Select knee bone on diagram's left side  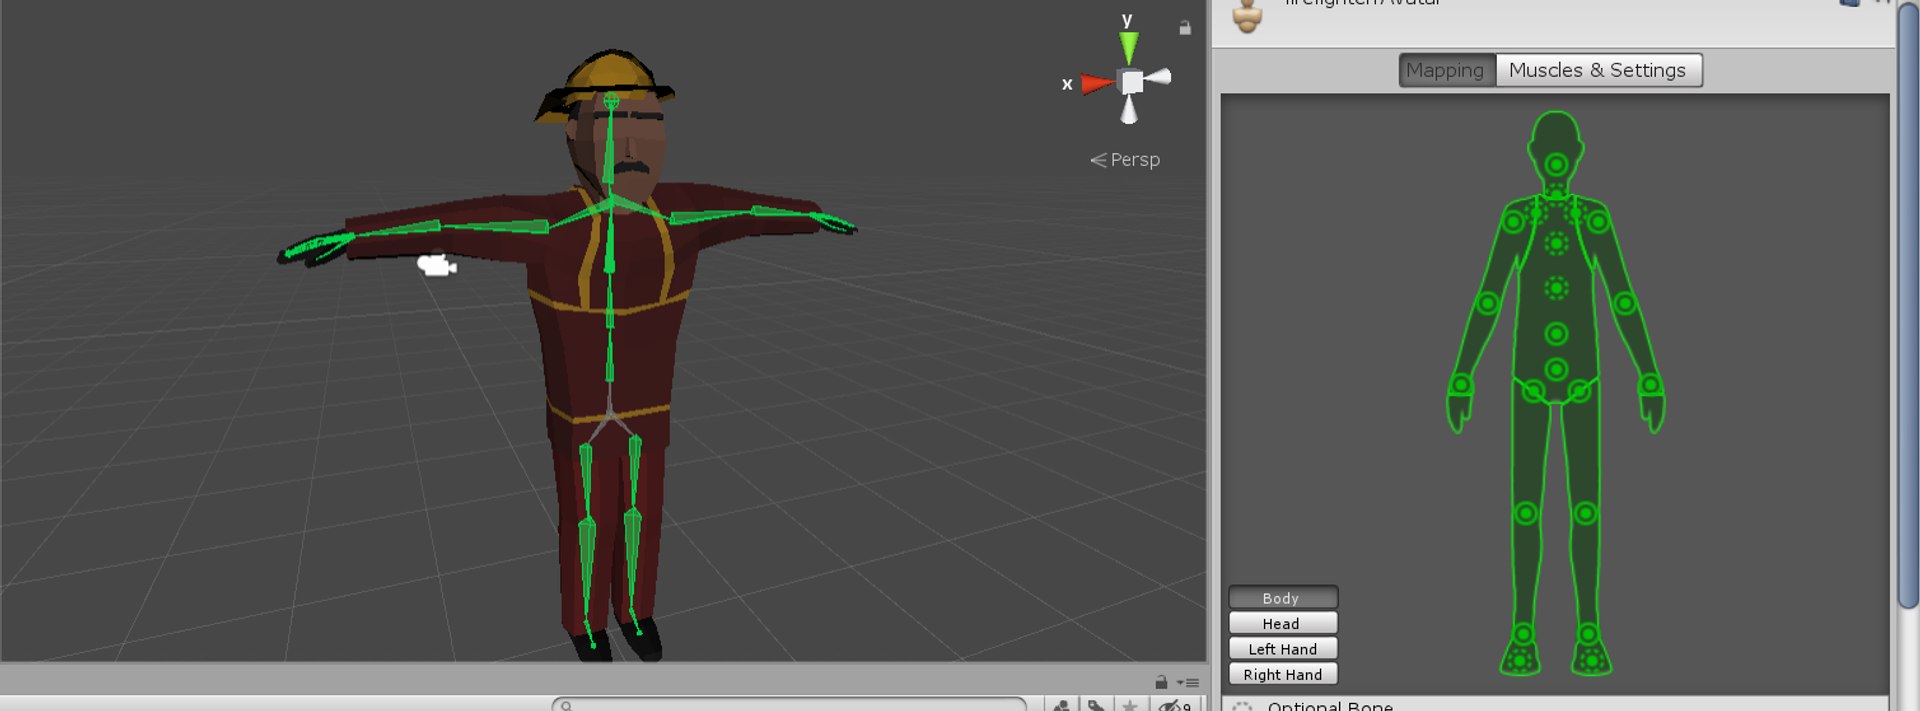tap(1526, 514)
